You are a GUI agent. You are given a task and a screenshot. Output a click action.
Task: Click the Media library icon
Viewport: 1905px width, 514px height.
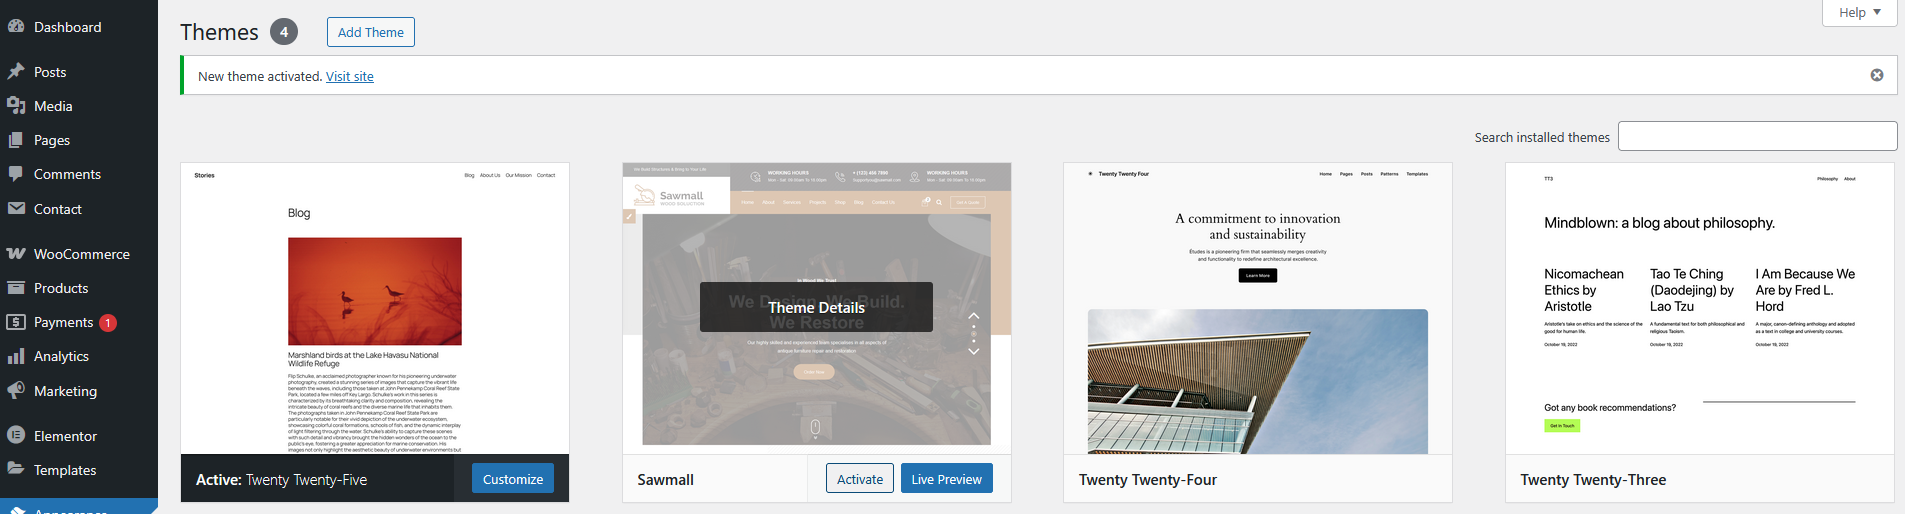point(16,106)
